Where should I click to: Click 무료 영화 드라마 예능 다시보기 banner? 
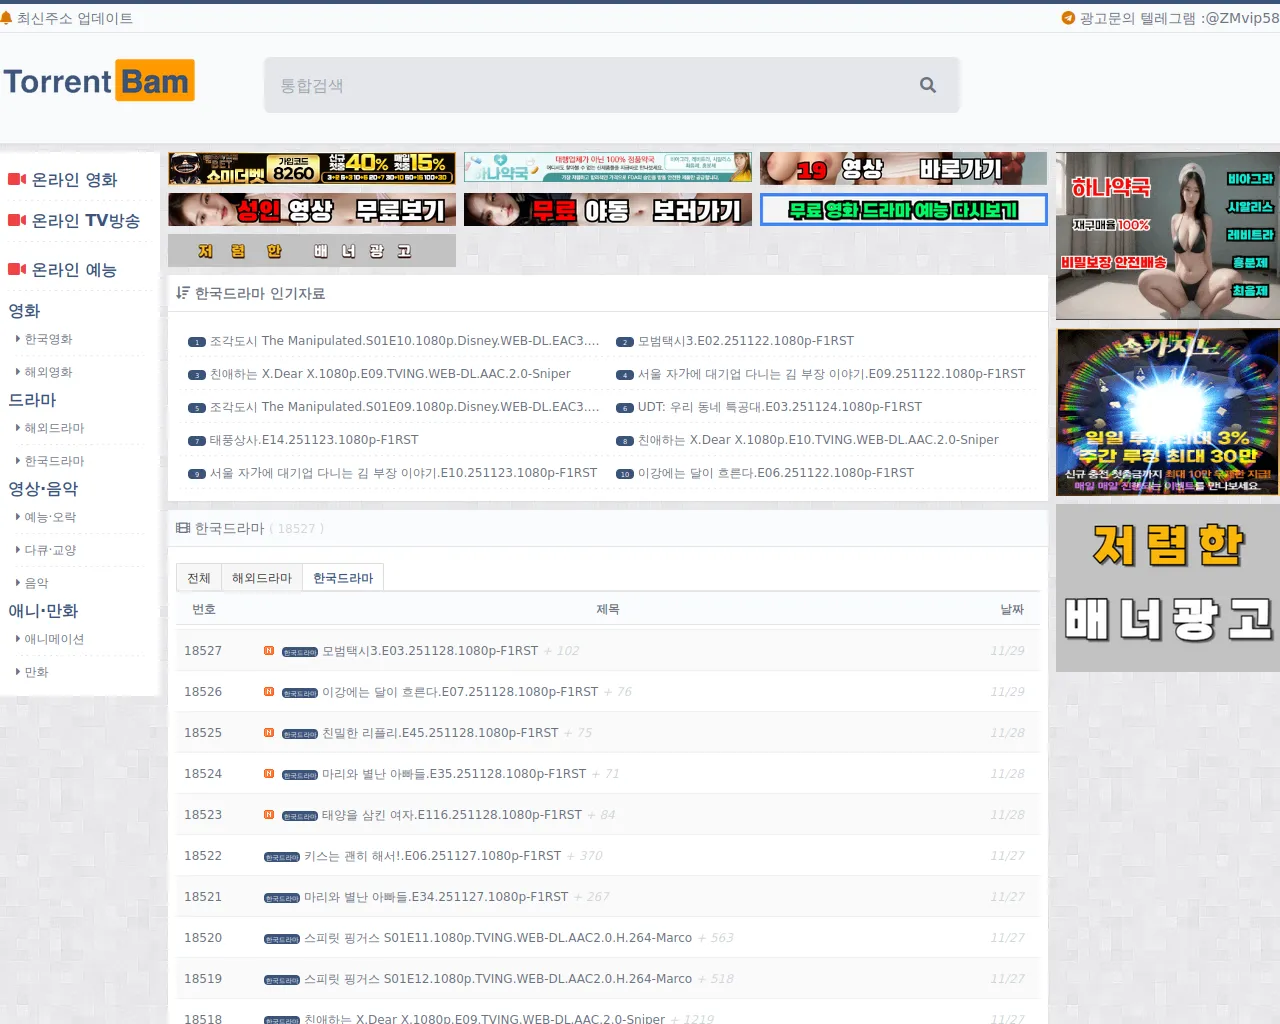pos(904,210)
